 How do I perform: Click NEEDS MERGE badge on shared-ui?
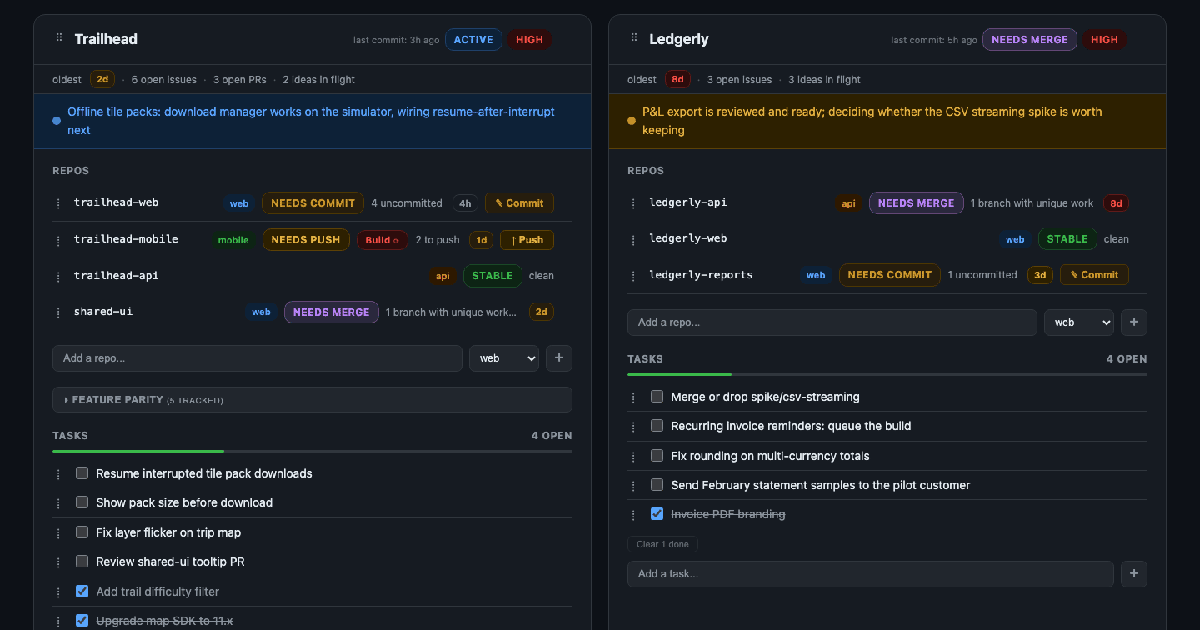331,312
